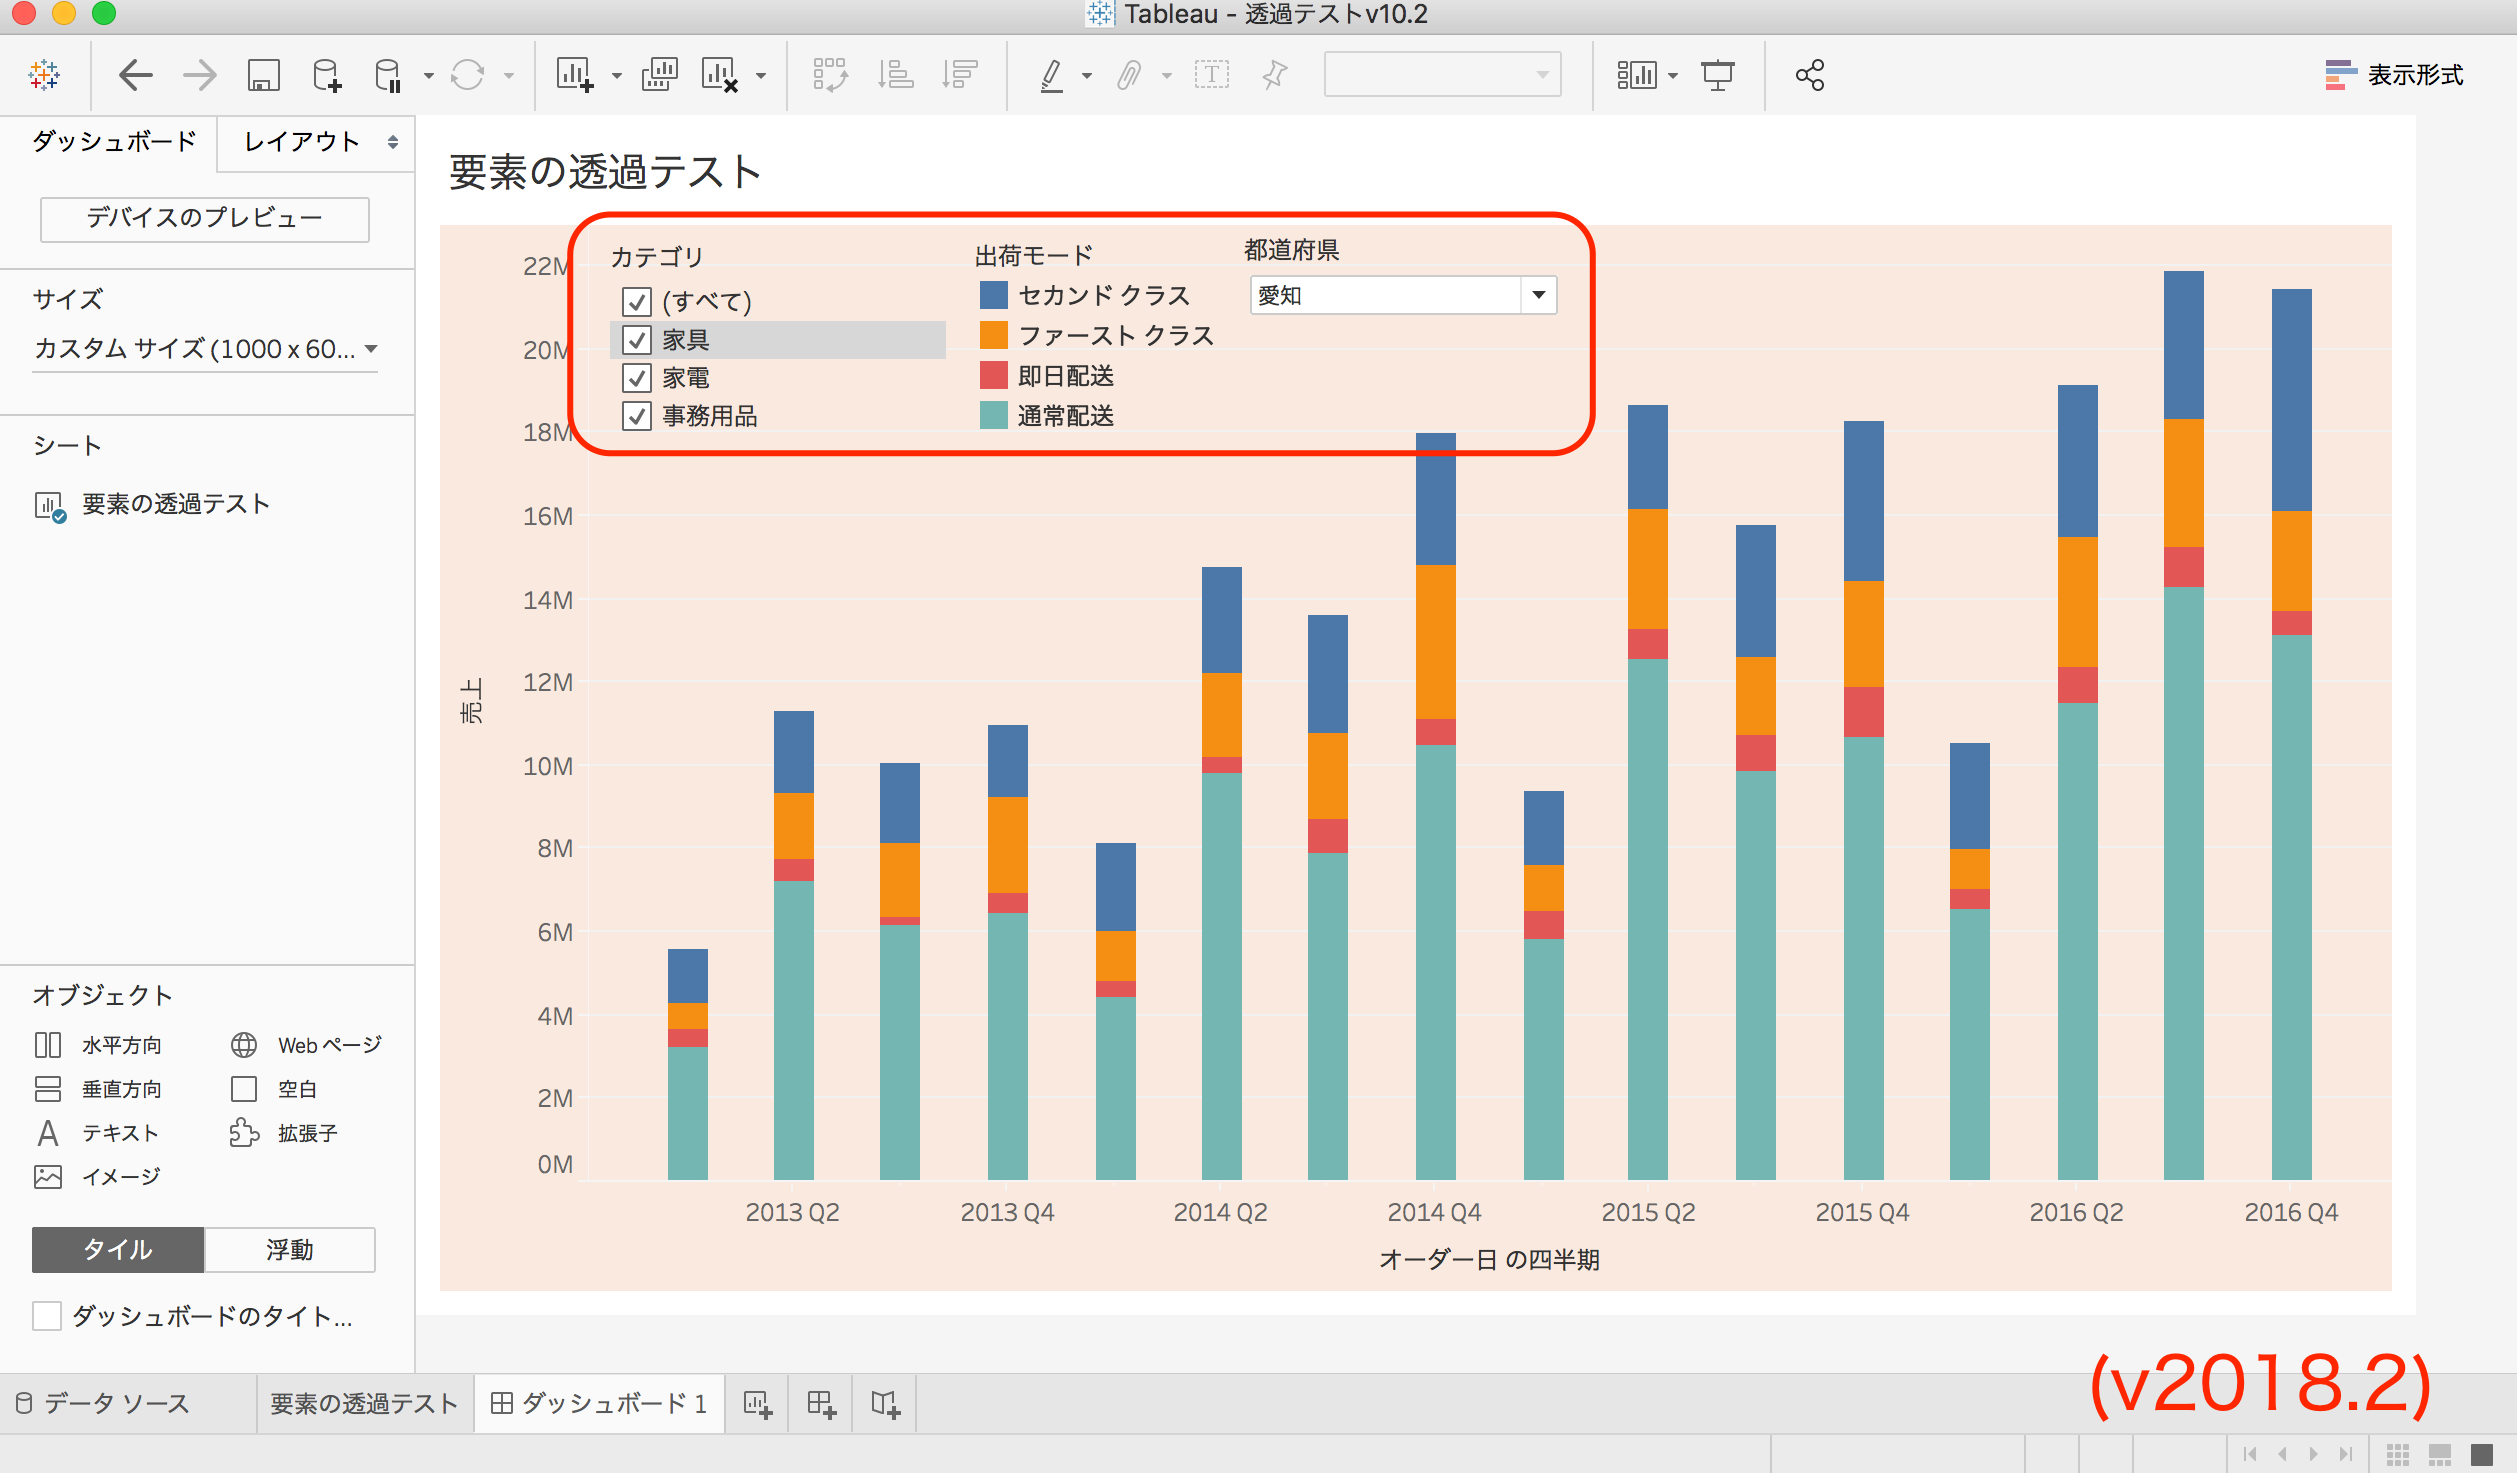Image resolution: width=2517 pixels, height=1473 pixels.
Task: Click the duplicate sheet toolbar icon
Action: tap(660, 73)
